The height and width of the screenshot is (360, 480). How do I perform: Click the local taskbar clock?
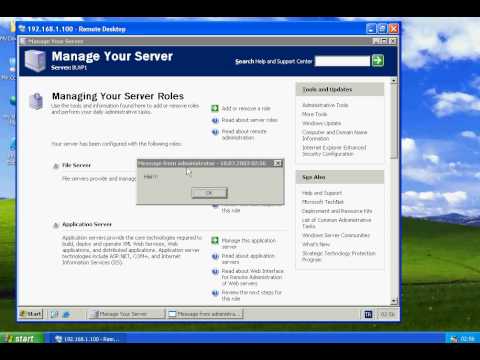click(x=467, y=339)
